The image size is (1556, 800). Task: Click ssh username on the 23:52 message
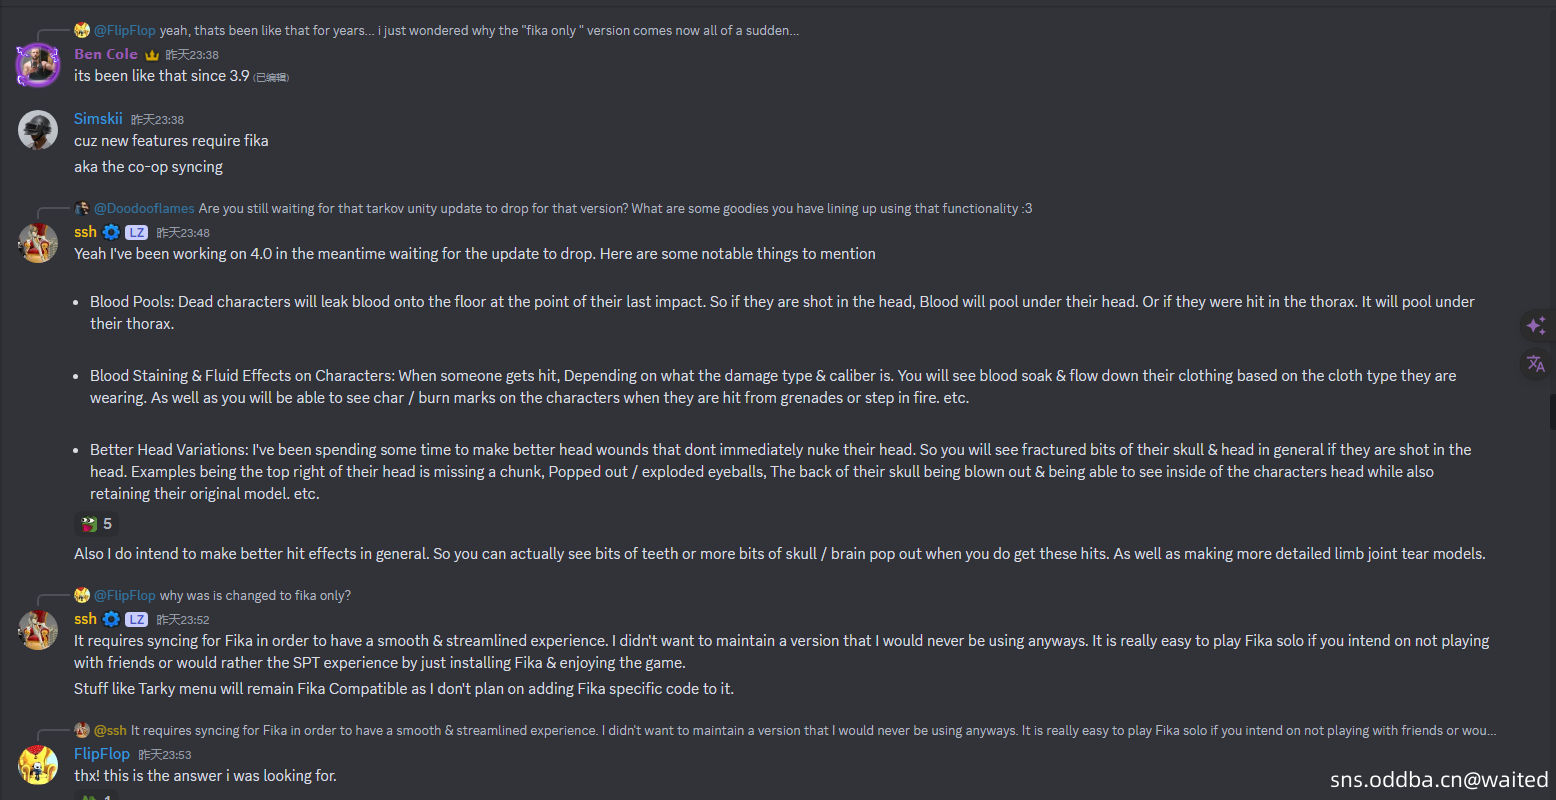(85, 618)
